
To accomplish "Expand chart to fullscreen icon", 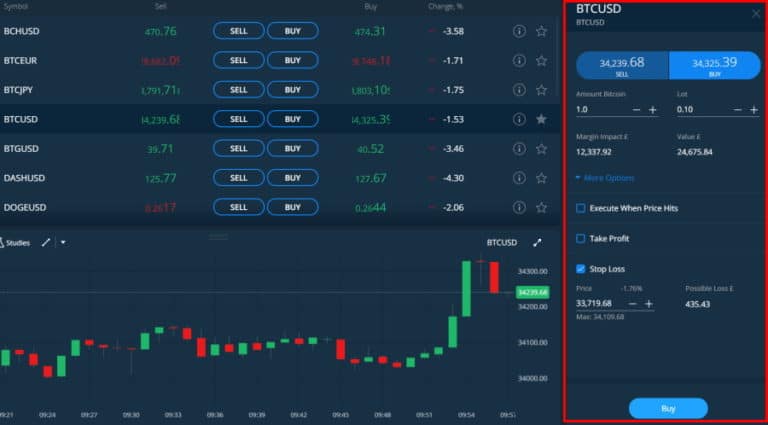I will pos(537,242).
